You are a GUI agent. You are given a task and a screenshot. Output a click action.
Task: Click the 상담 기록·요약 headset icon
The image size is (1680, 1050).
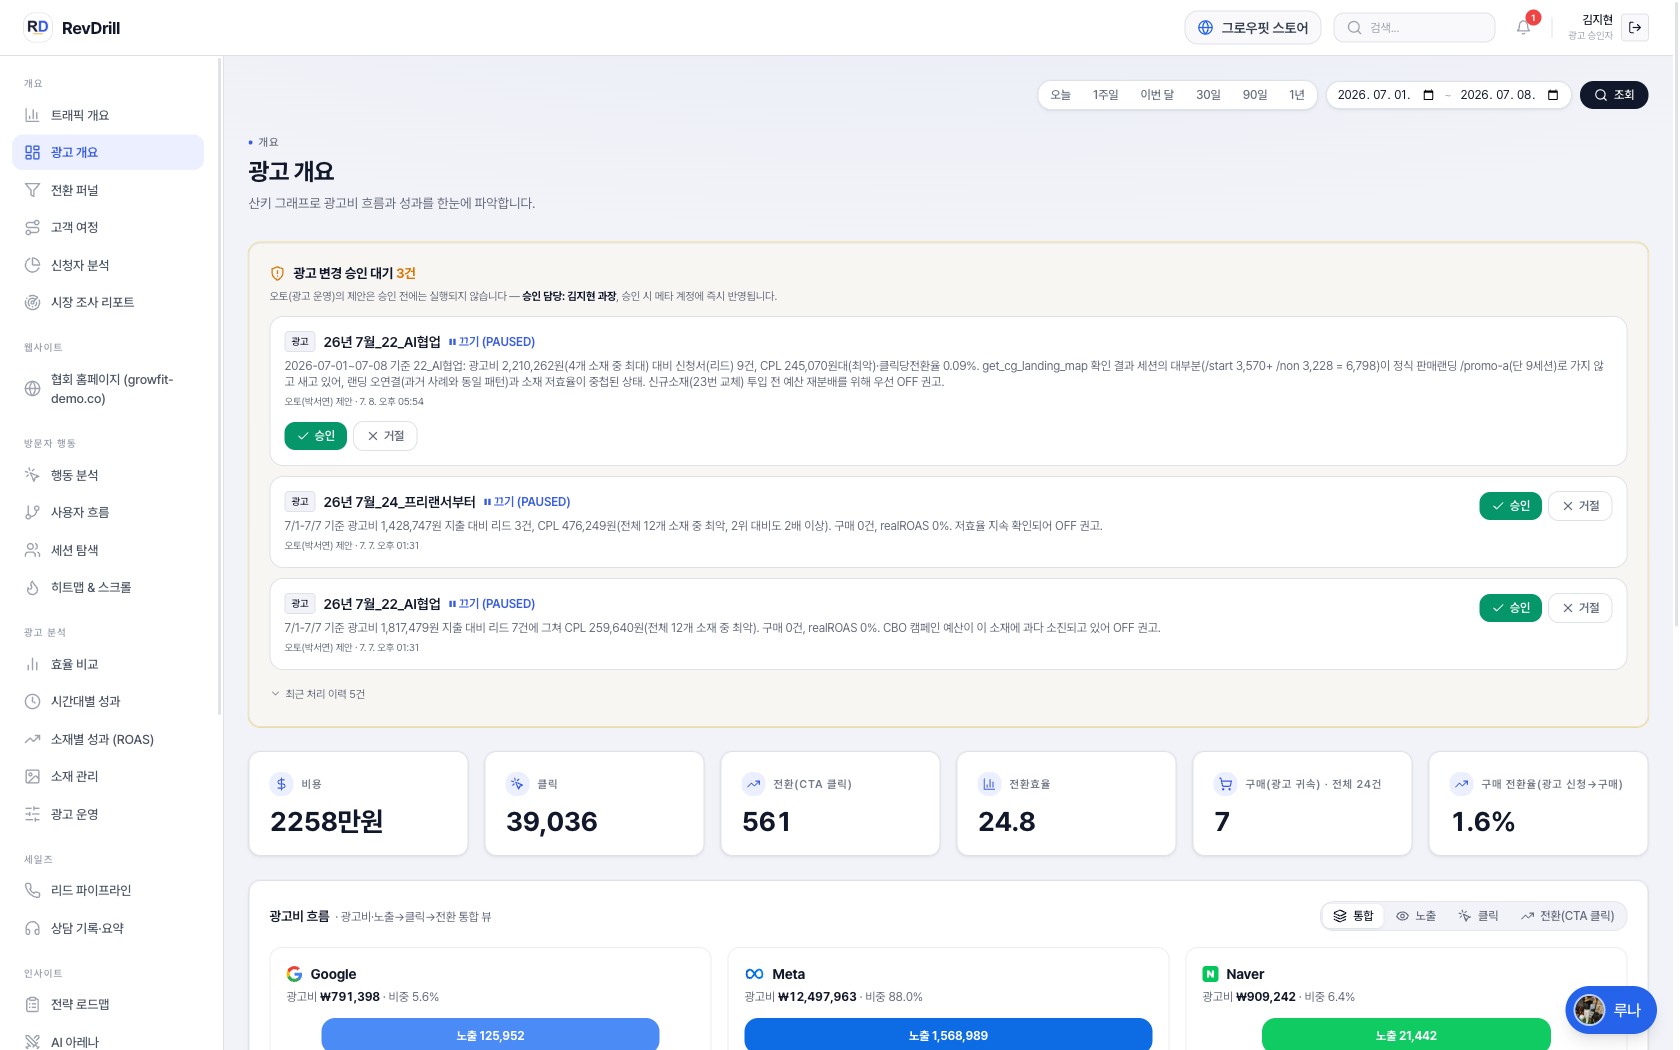point(32,928)
